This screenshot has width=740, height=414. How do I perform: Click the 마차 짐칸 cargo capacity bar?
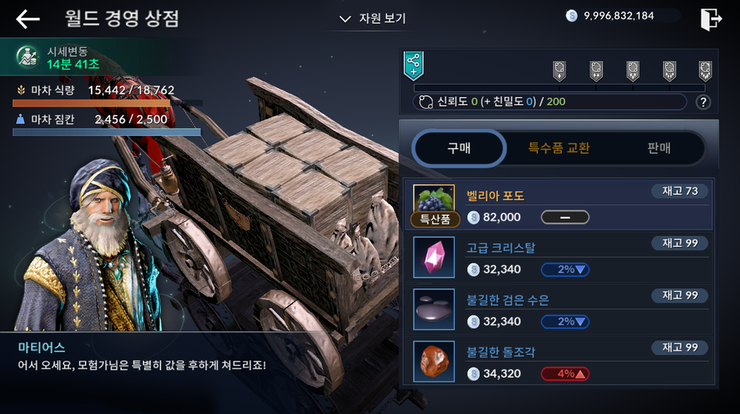(x=107, y=132)
